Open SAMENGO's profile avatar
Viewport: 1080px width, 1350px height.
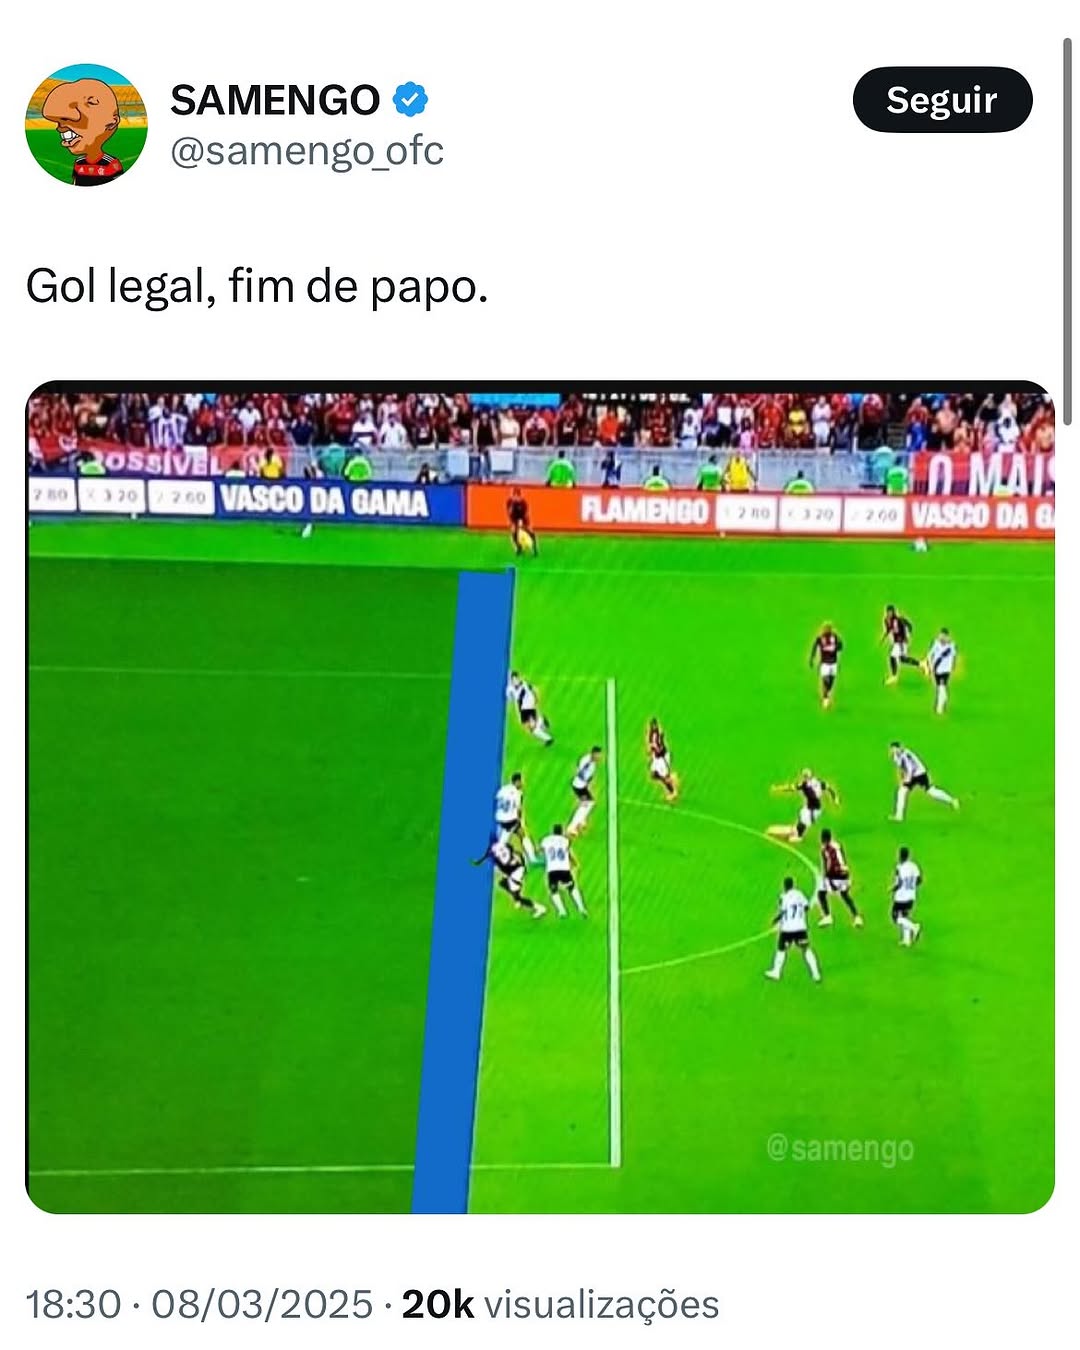click(x=86, y=125)
